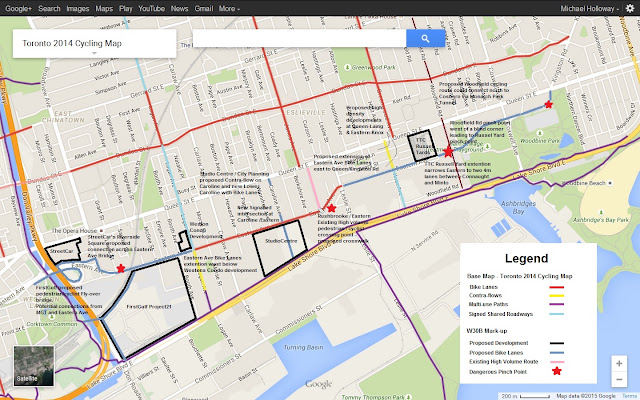Click the Greenwood Park marker icon
This screenshot has height=400, width=640.
(x=347, y=67)
